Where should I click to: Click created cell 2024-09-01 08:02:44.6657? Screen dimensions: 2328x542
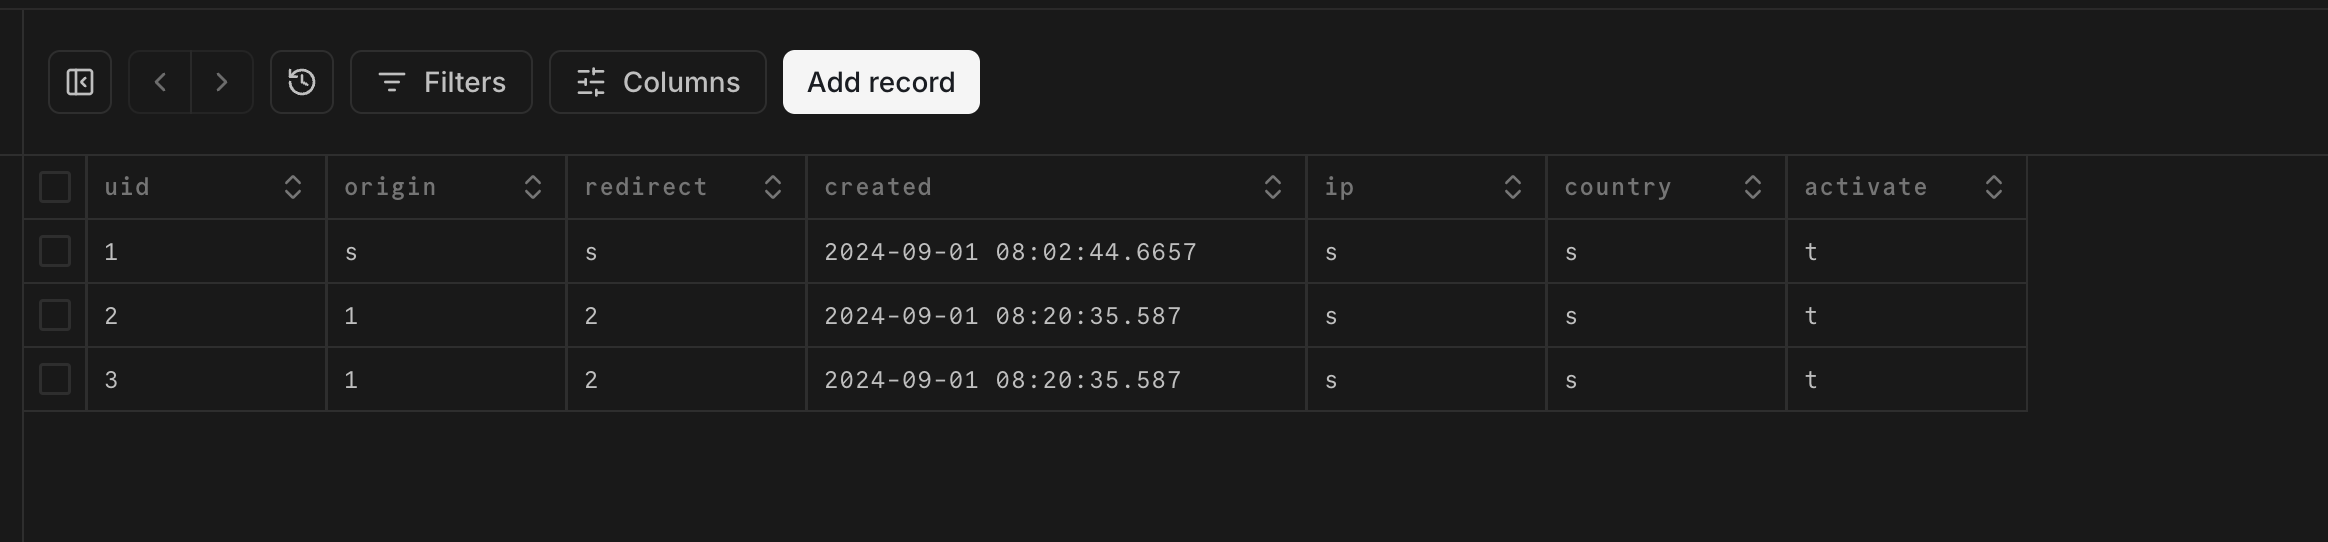(1010, 252)
